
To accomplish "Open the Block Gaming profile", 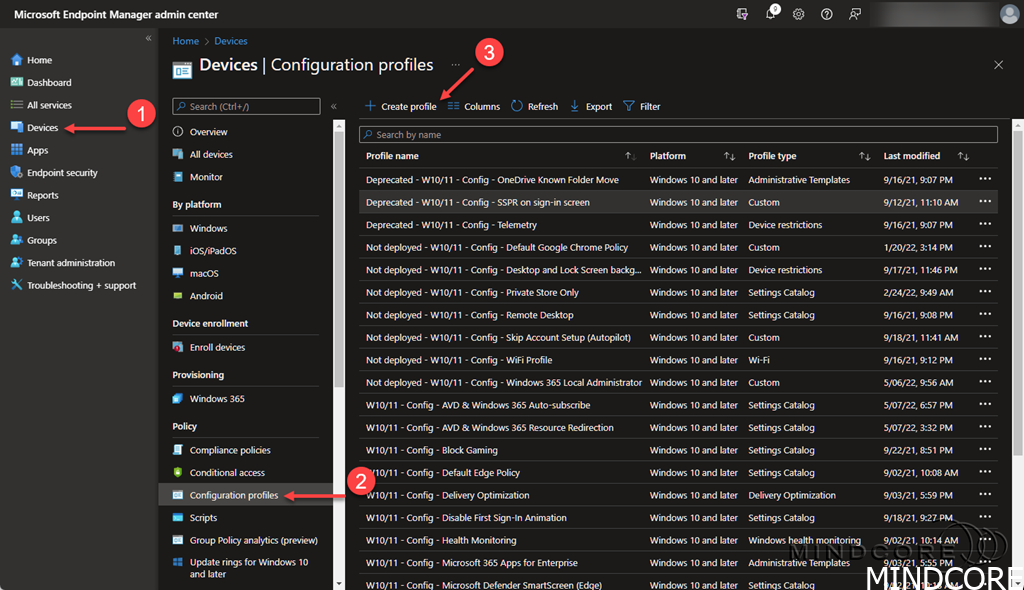I will [432, 450].
